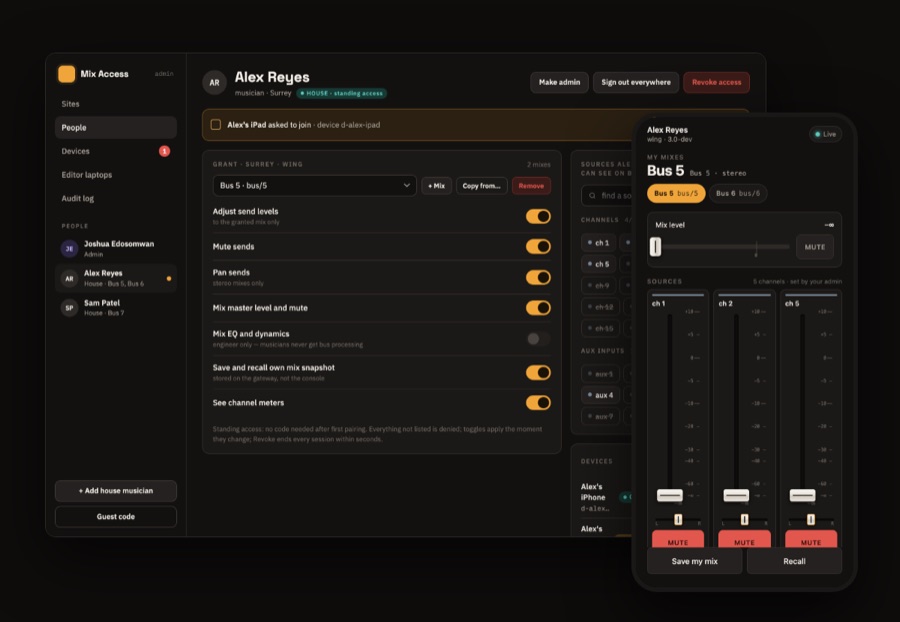Click the JE avatar for Joshua Edosomwan

click(x=69, y=248)
